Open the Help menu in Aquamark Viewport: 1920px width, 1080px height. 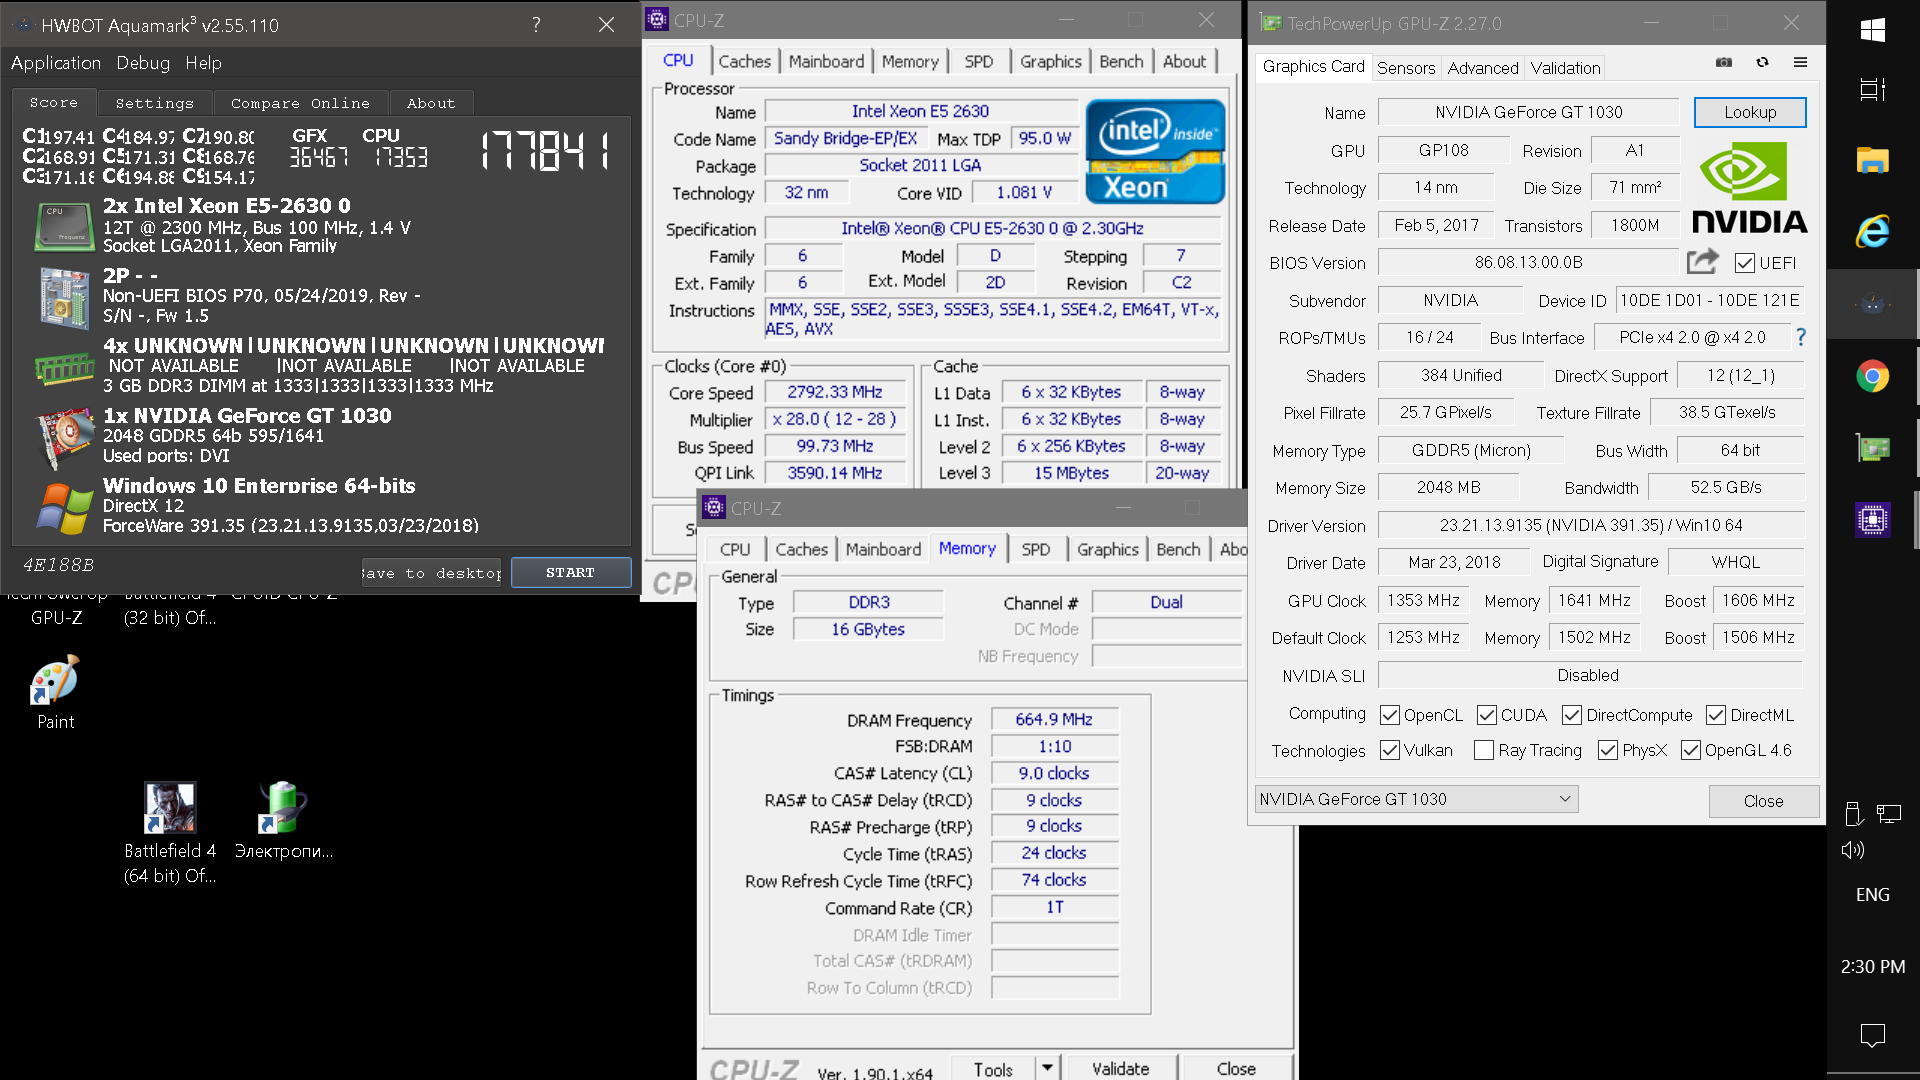pos(203,63)
